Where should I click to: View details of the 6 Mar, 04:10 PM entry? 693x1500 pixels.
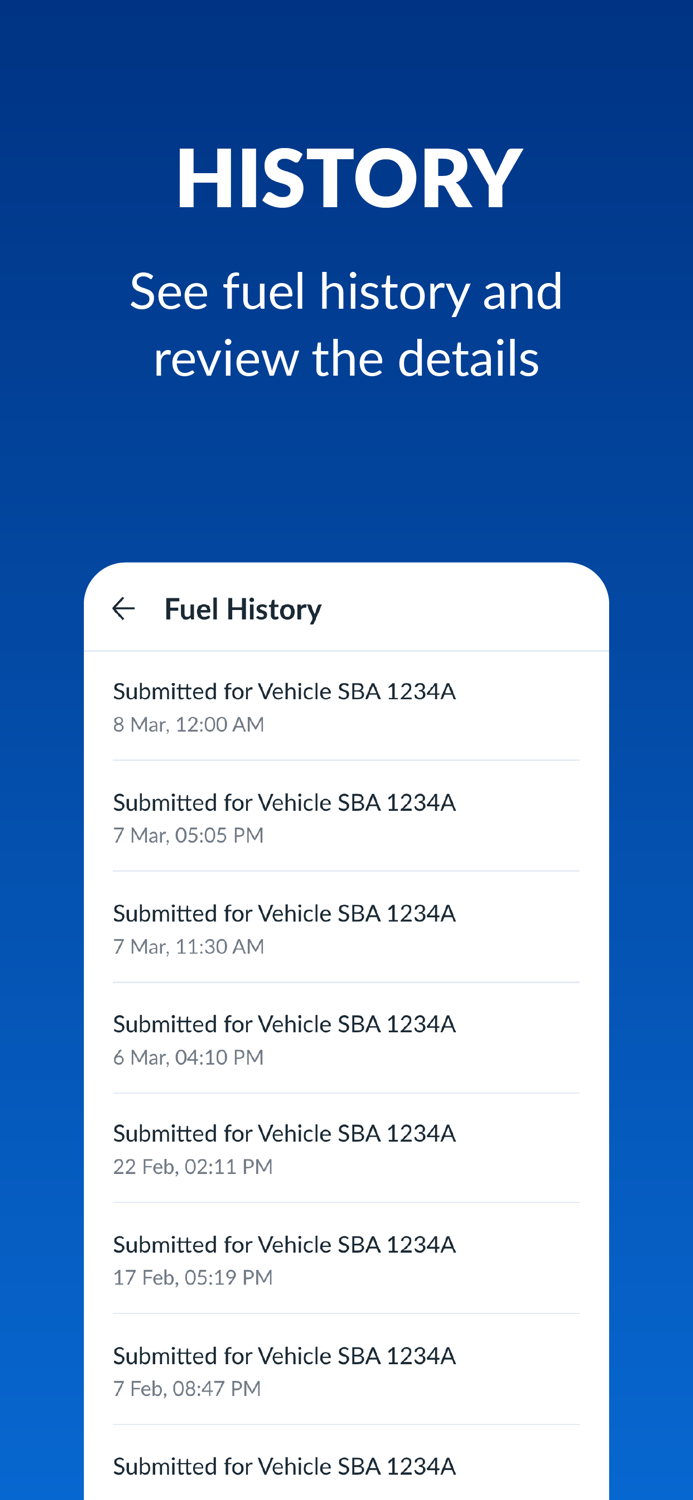point(285,1037)
